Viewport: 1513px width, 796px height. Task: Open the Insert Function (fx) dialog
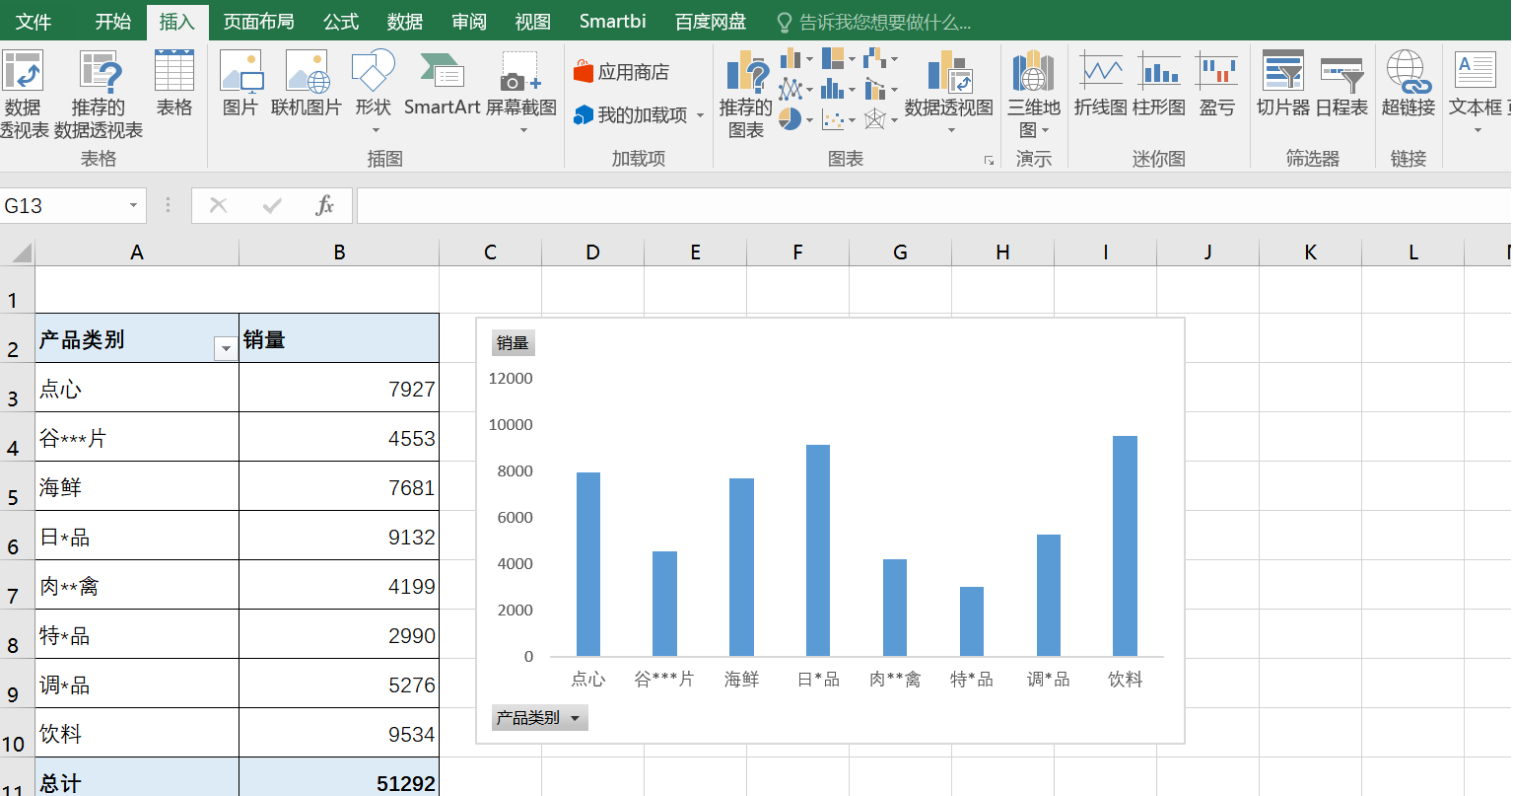[324, 206]
